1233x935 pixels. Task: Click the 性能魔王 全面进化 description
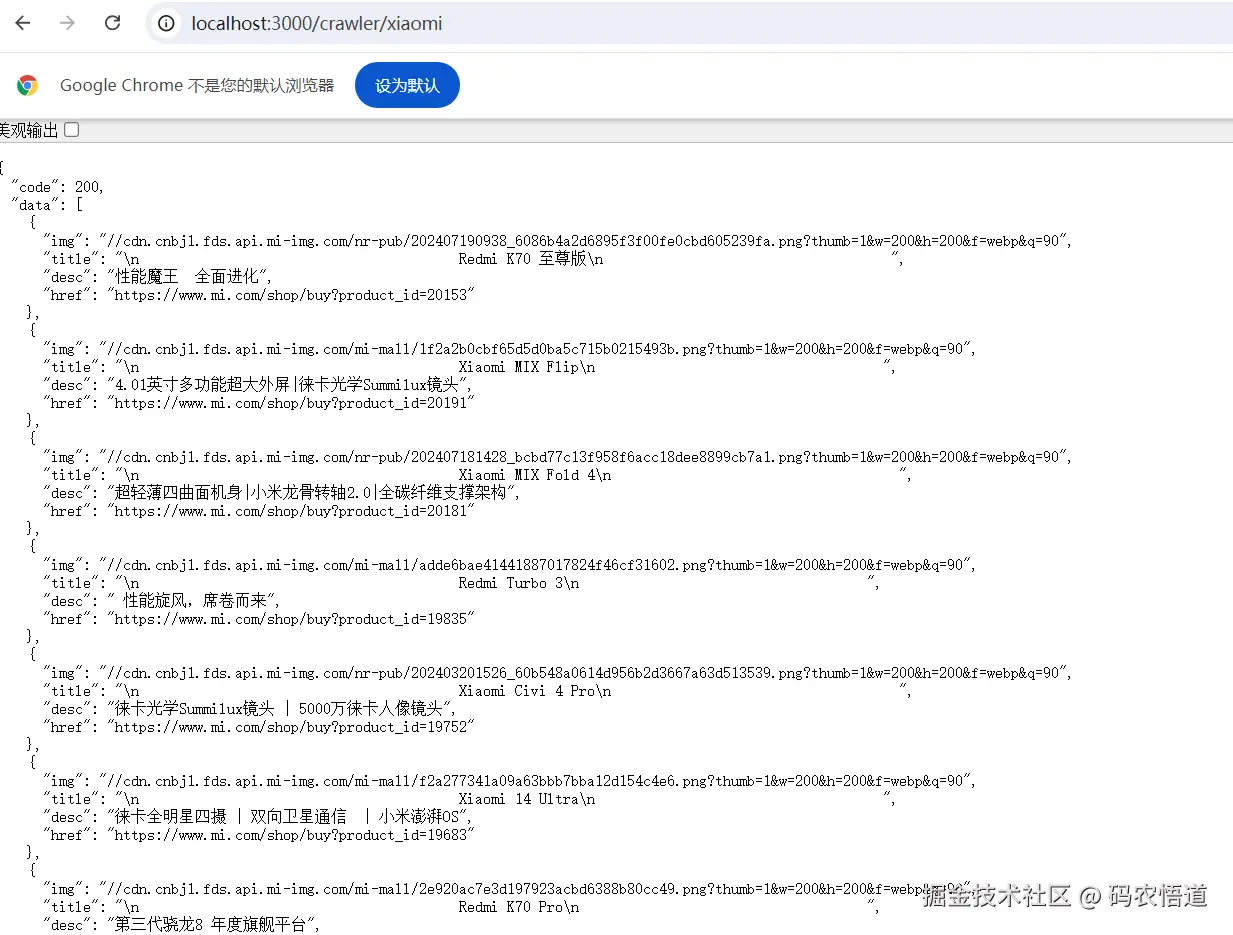click(189, 277)
